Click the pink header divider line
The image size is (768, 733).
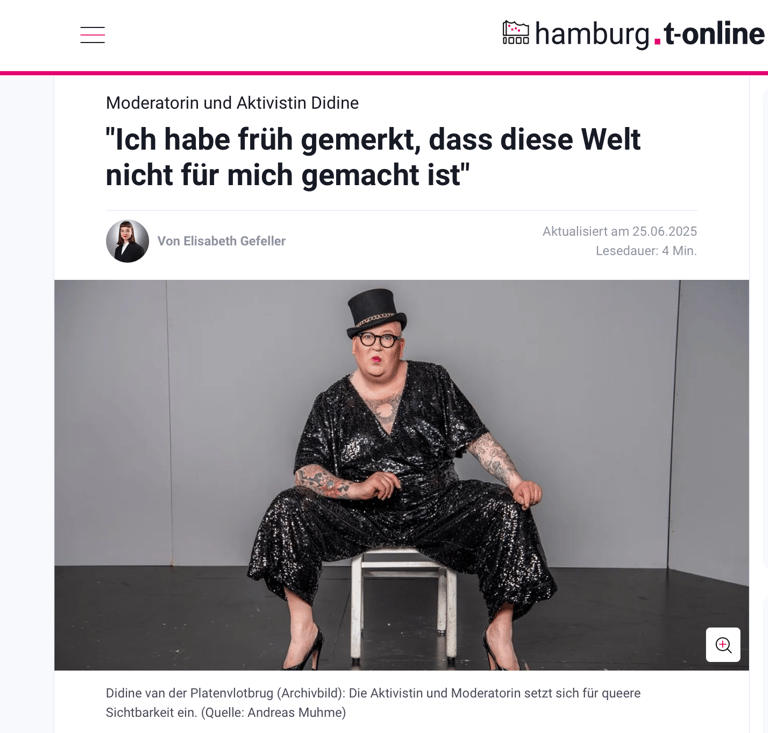384,73
